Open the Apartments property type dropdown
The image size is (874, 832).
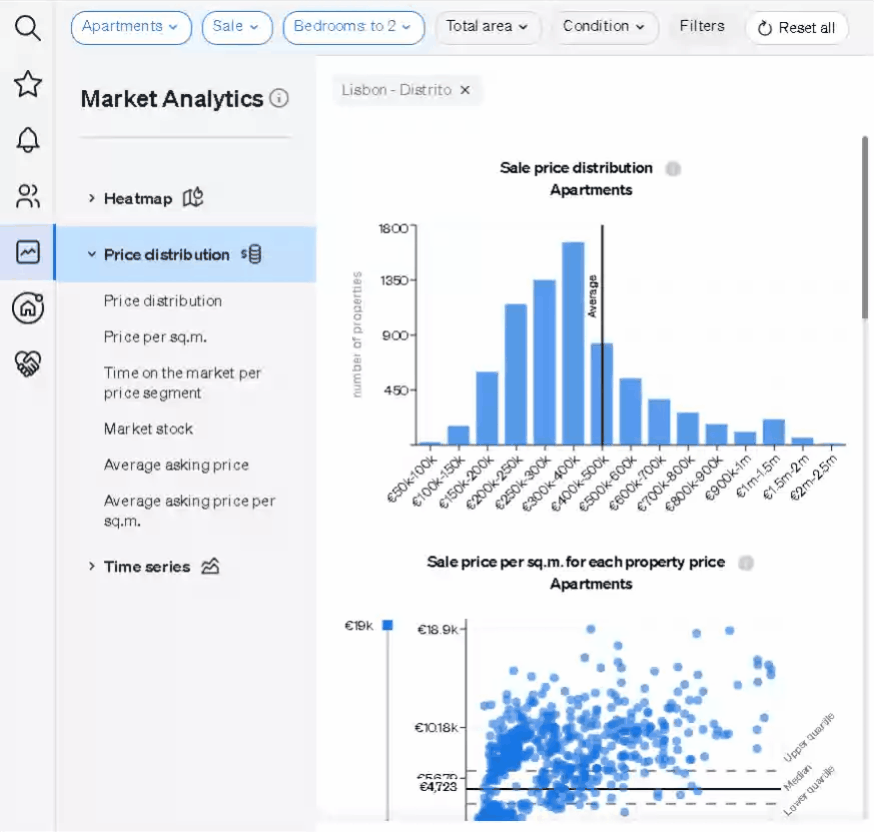tap(131, 27)
